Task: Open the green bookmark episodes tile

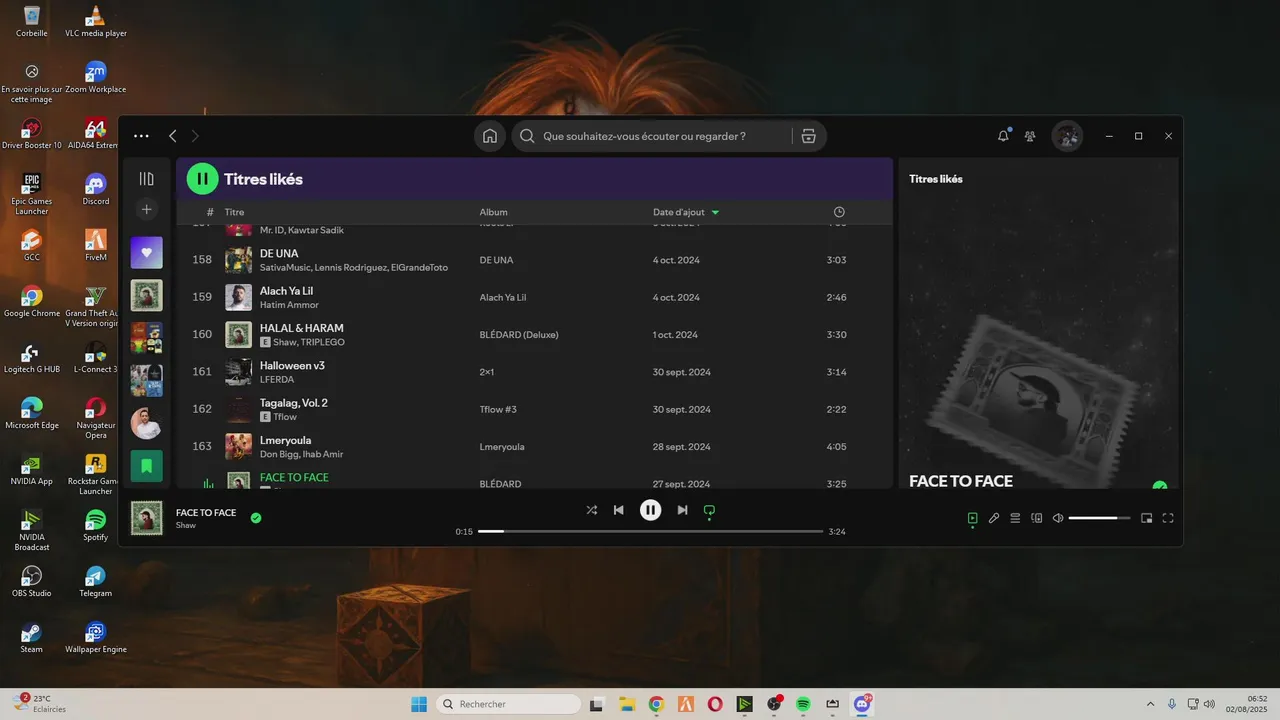Action: pos(146,466)
